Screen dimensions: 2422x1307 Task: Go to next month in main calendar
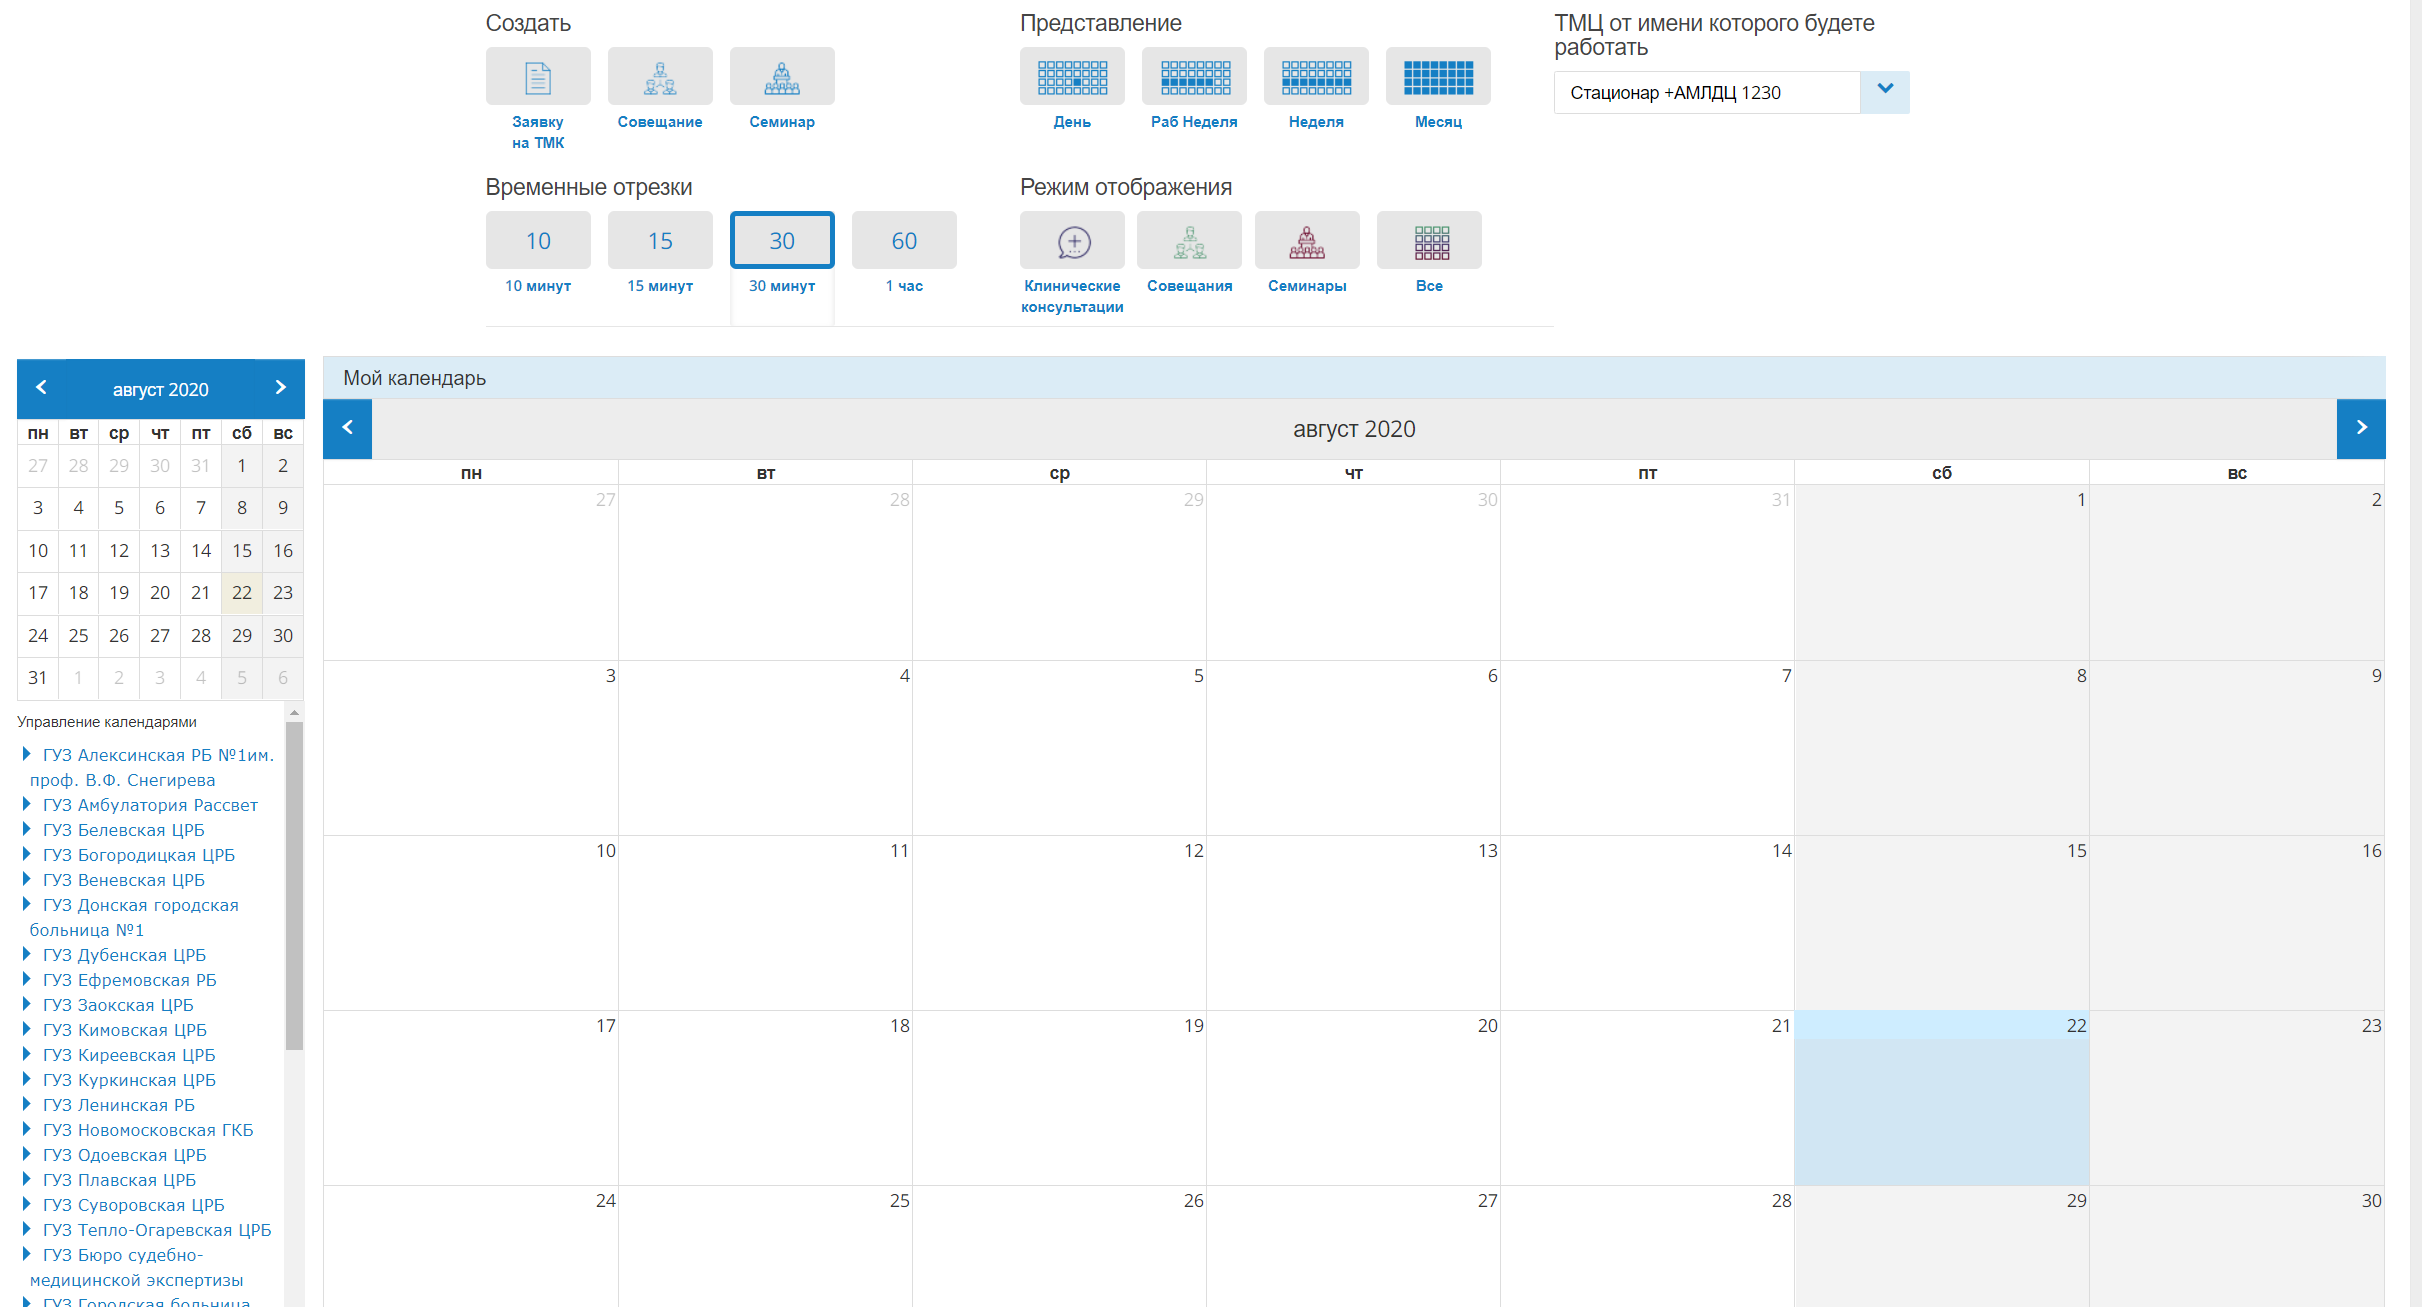(x=2361, y=429)
